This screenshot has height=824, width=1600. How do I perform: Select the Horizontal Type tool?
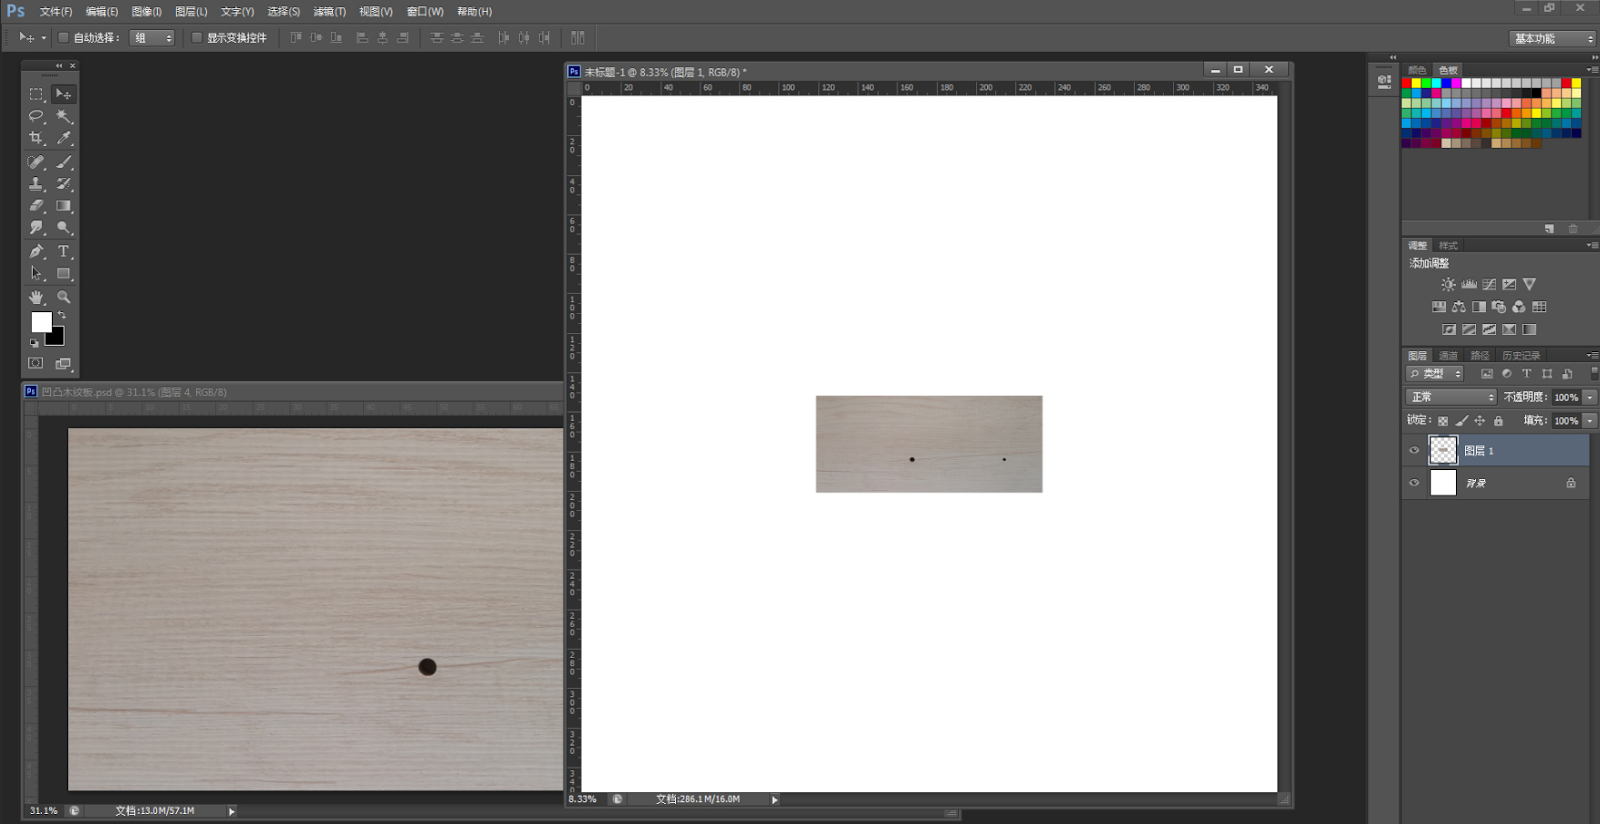tap(64, 251)
